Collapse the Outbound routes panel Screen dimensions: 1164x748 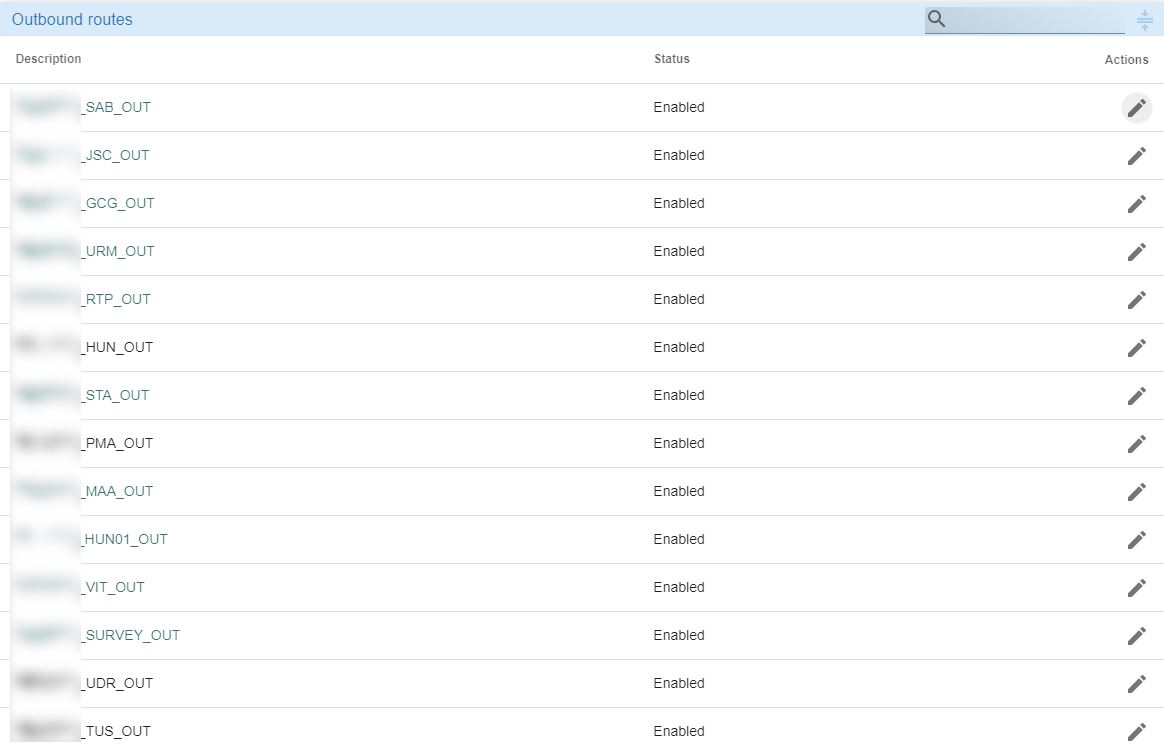(x=1144, y=19)
